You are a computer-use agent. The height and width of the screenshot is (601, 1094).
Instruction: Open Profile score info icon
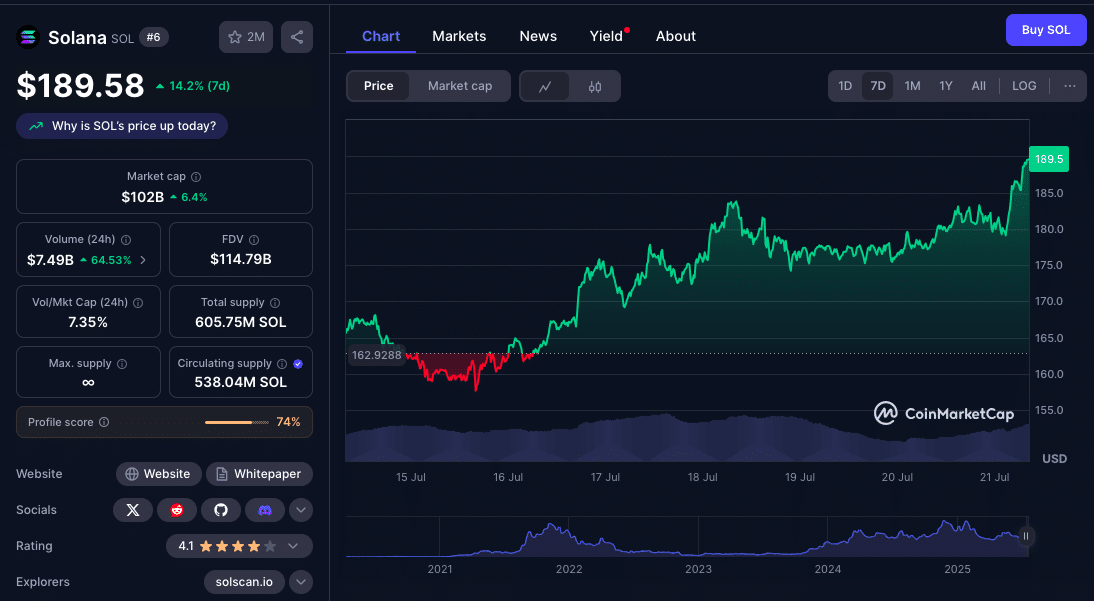tap(104, 422)
